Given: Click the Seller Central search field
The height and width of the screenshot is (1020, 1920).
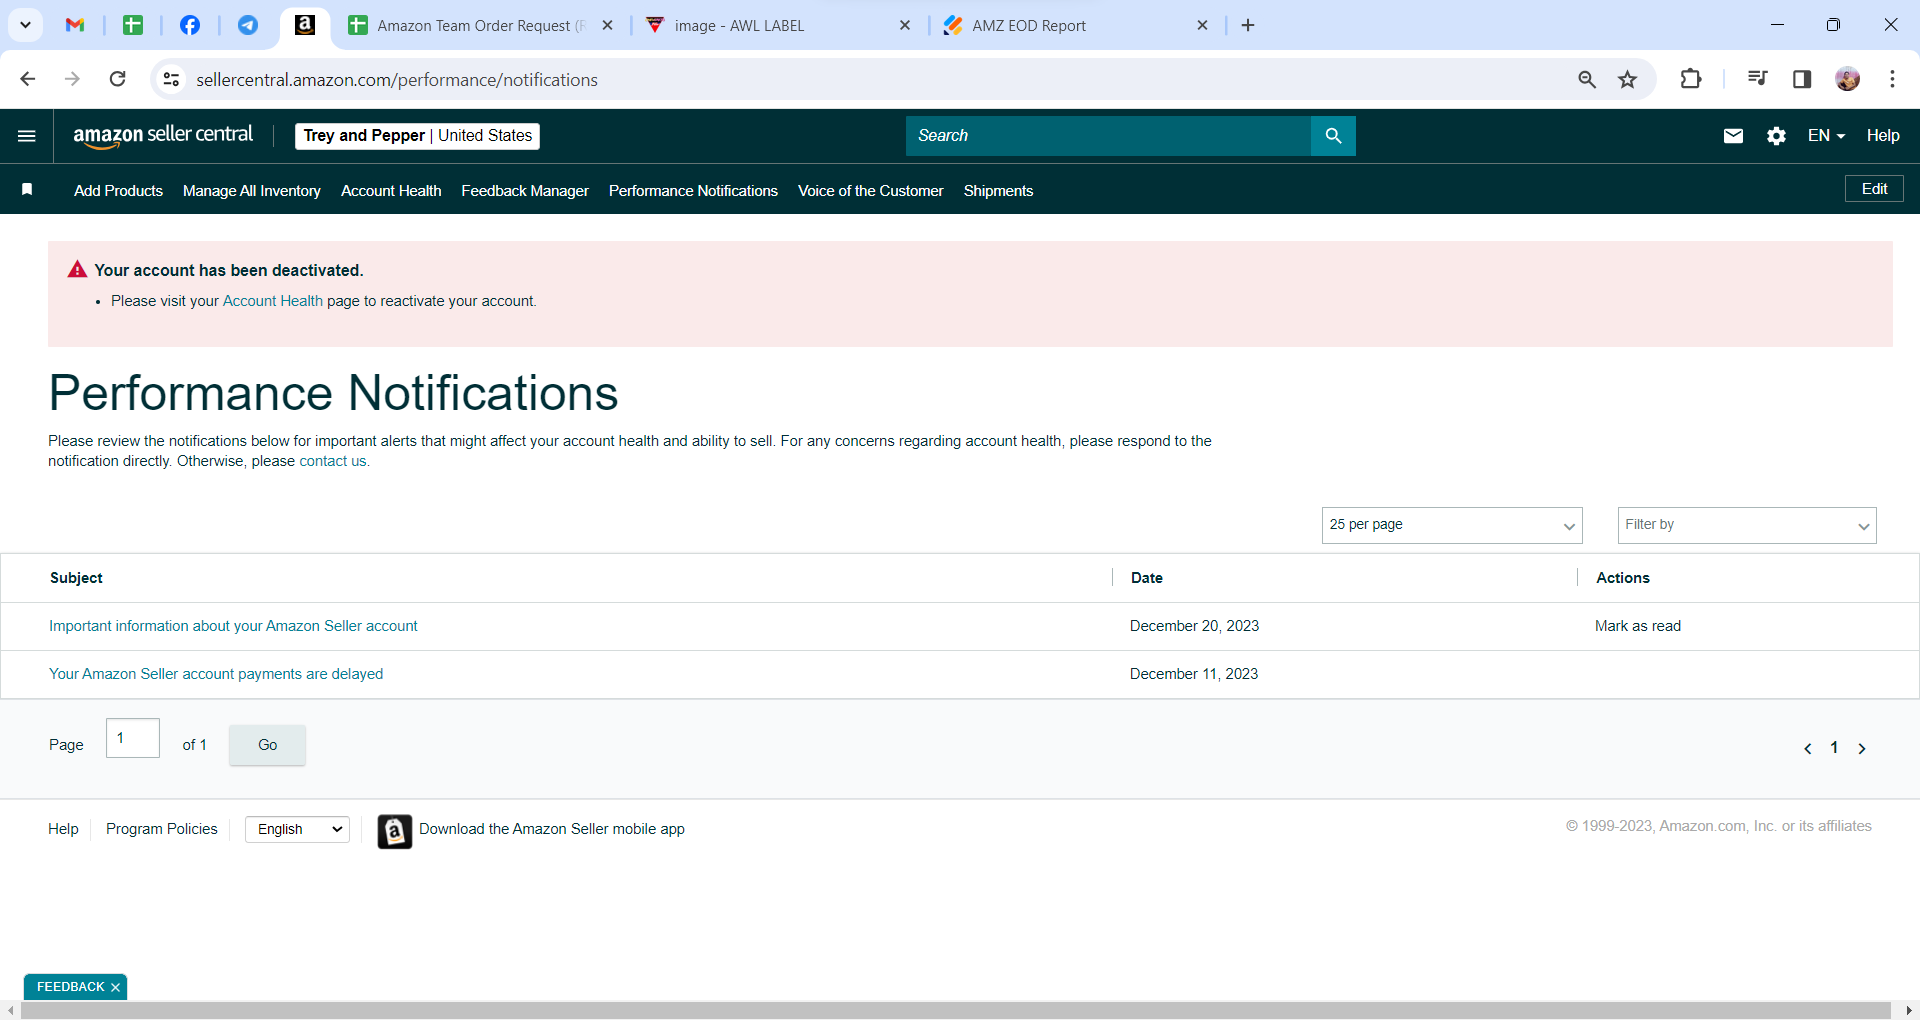Looking at the screenshot, I should click(x=1108, y=136).
